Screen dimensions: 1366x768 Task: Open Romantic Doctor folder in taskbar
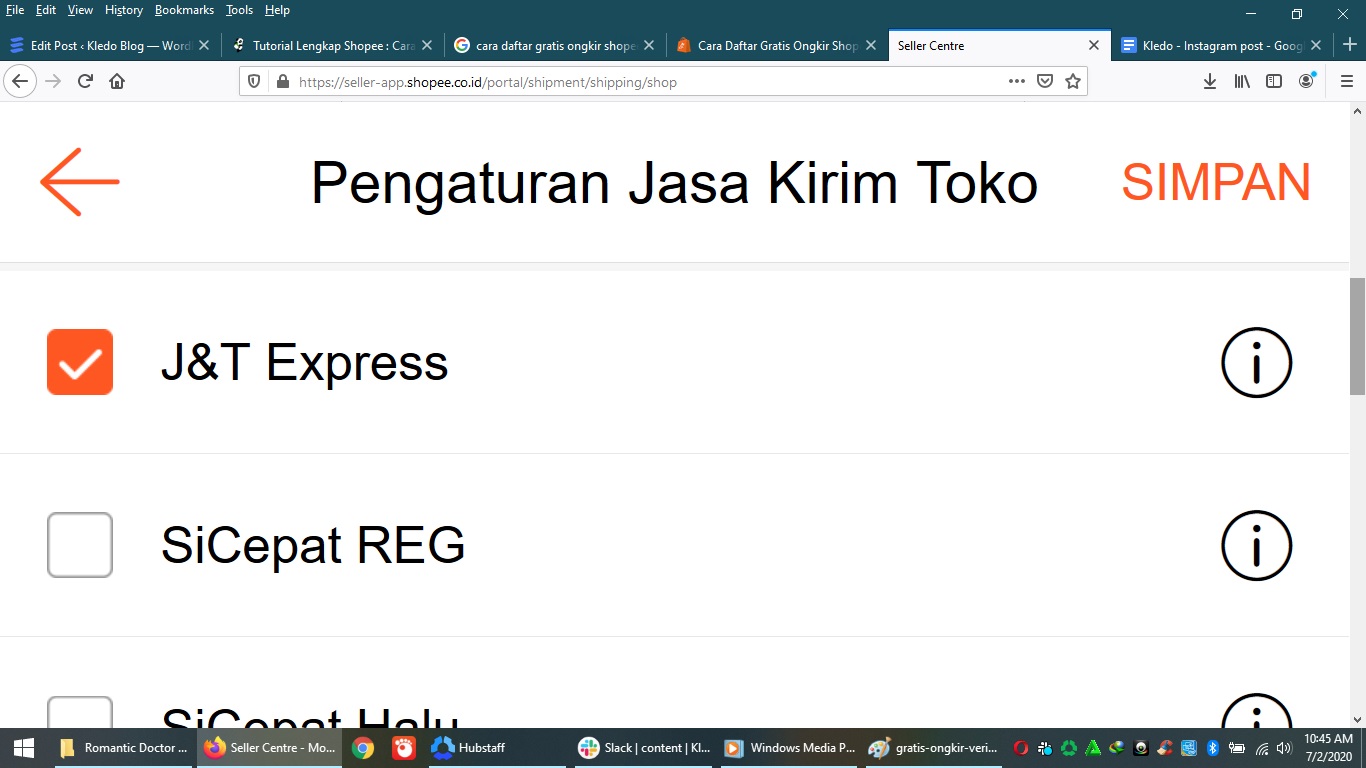tap(123, 748)
